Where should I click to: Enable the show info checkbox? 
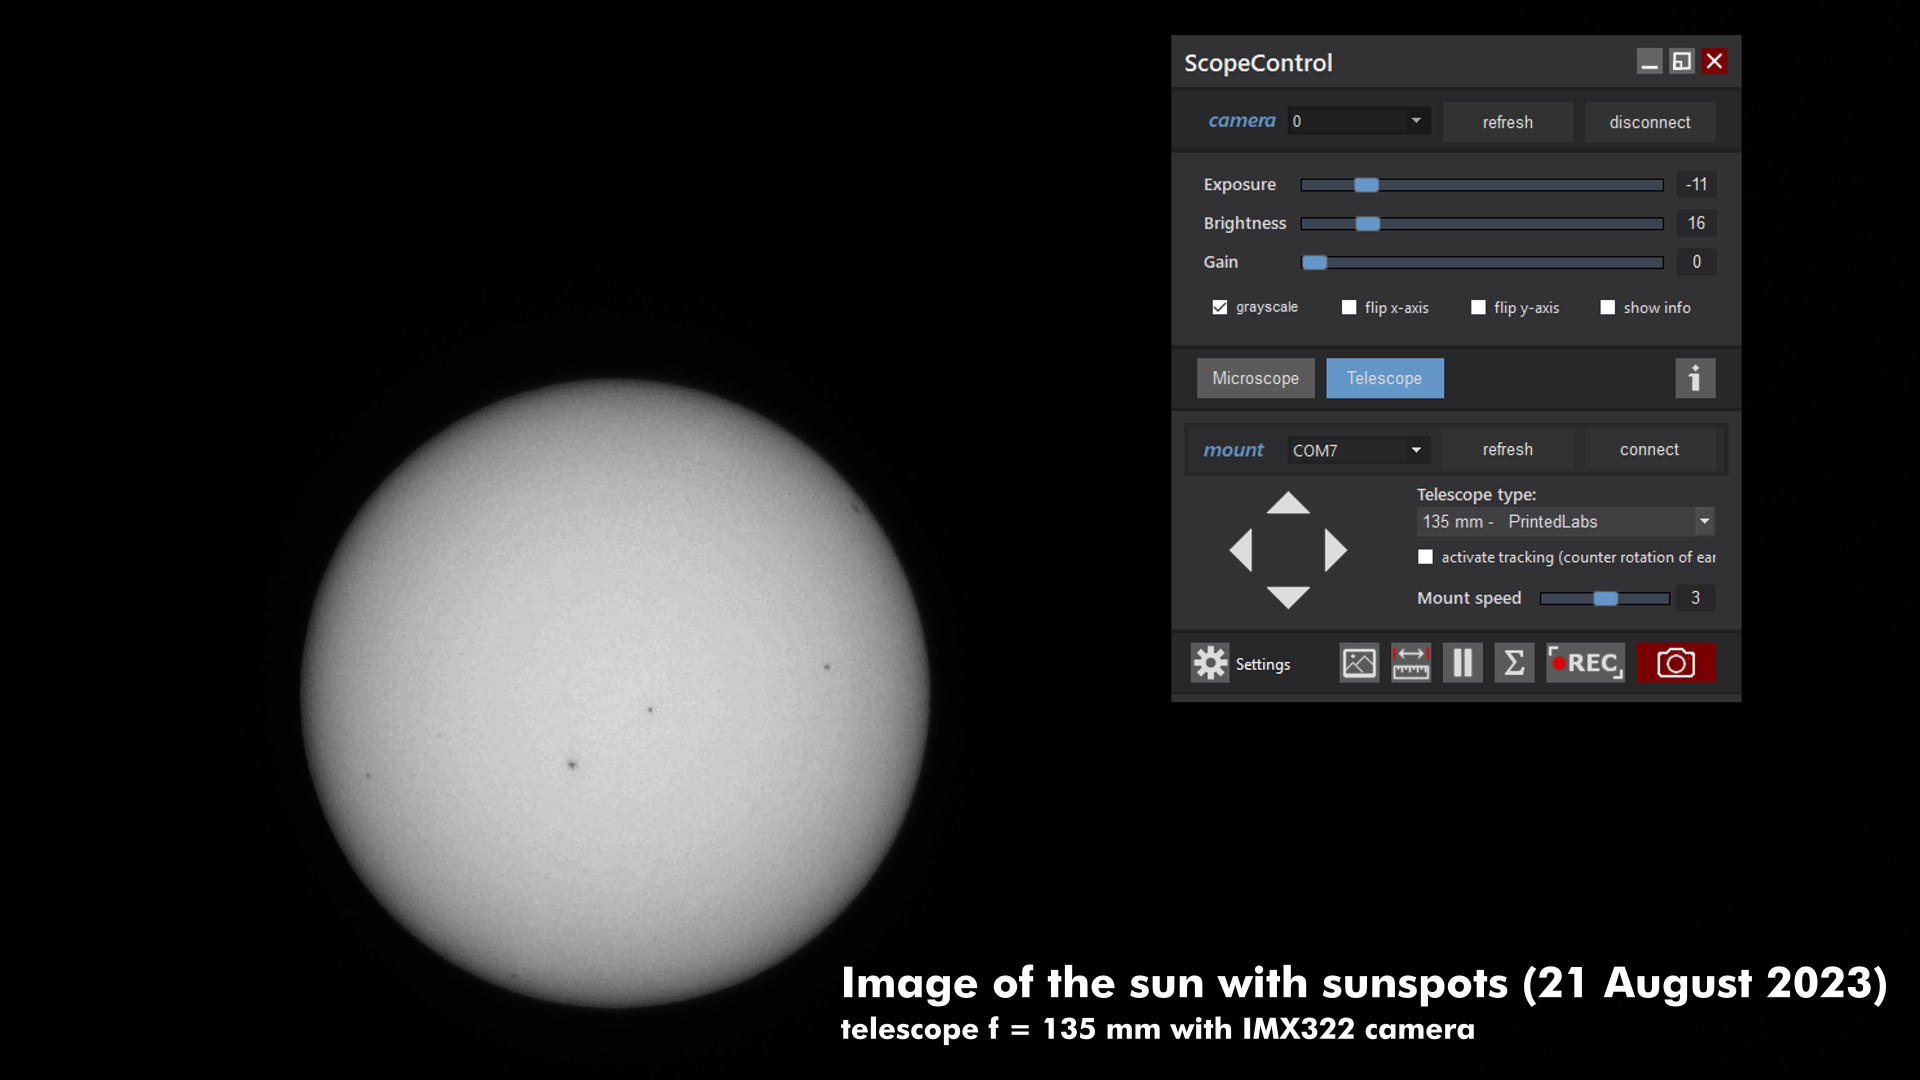[1607, 307]
